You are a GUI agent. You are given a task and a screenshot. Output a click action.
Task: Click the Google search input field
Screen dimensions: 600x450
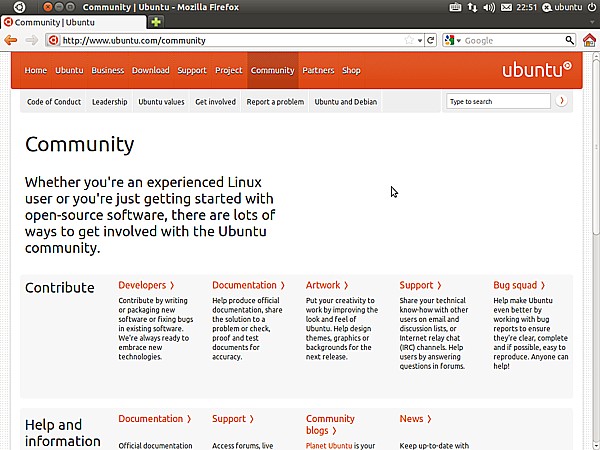[513, 40]
